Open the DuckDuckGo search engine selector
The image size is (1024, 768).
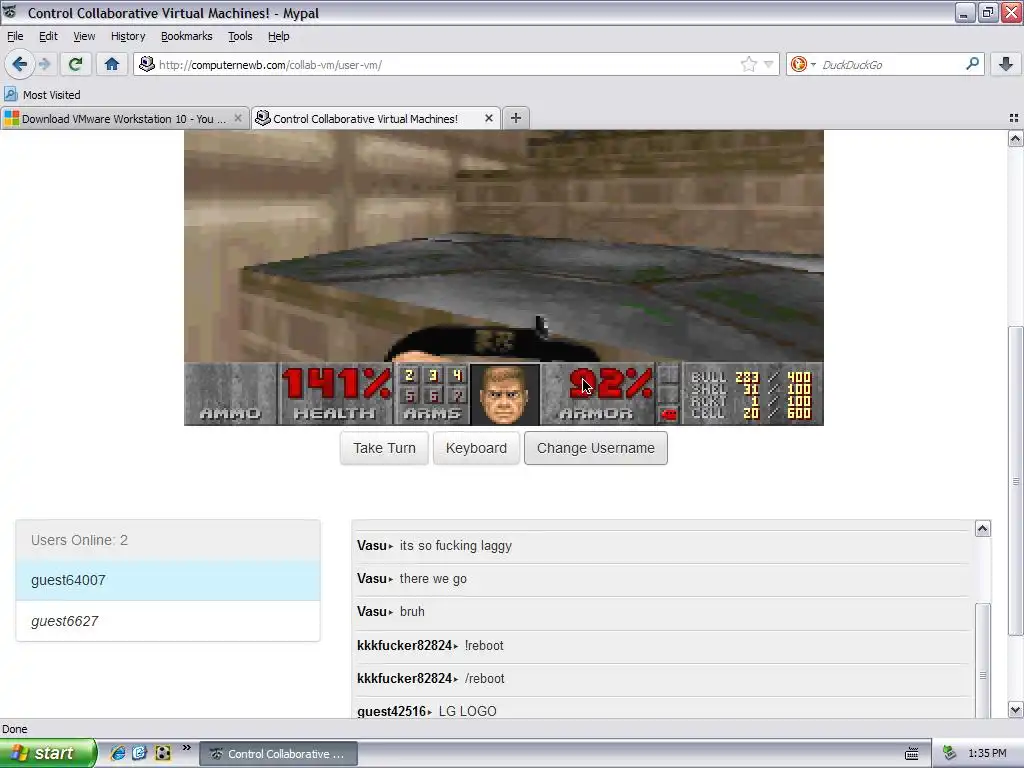(803, 64)
